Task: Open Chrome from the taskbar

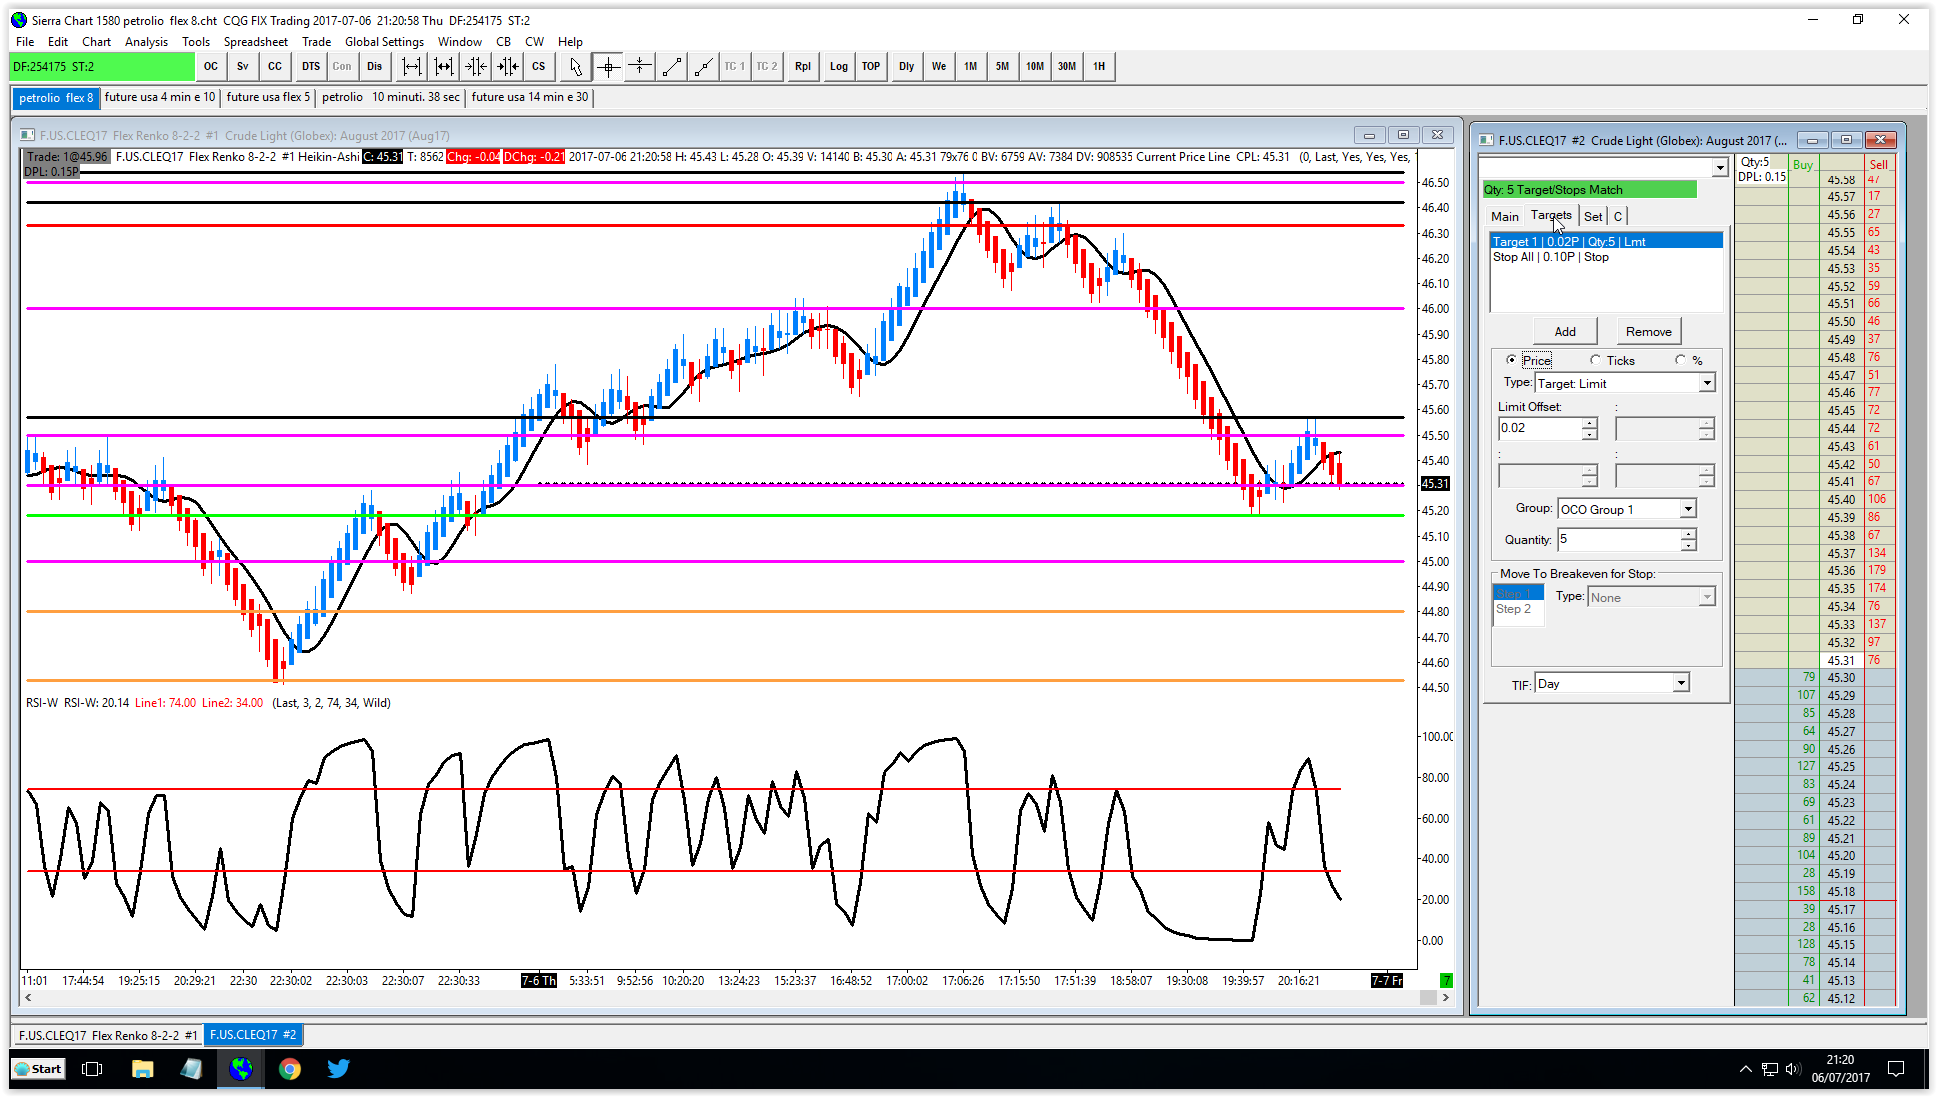Action: click(290, 1069)
